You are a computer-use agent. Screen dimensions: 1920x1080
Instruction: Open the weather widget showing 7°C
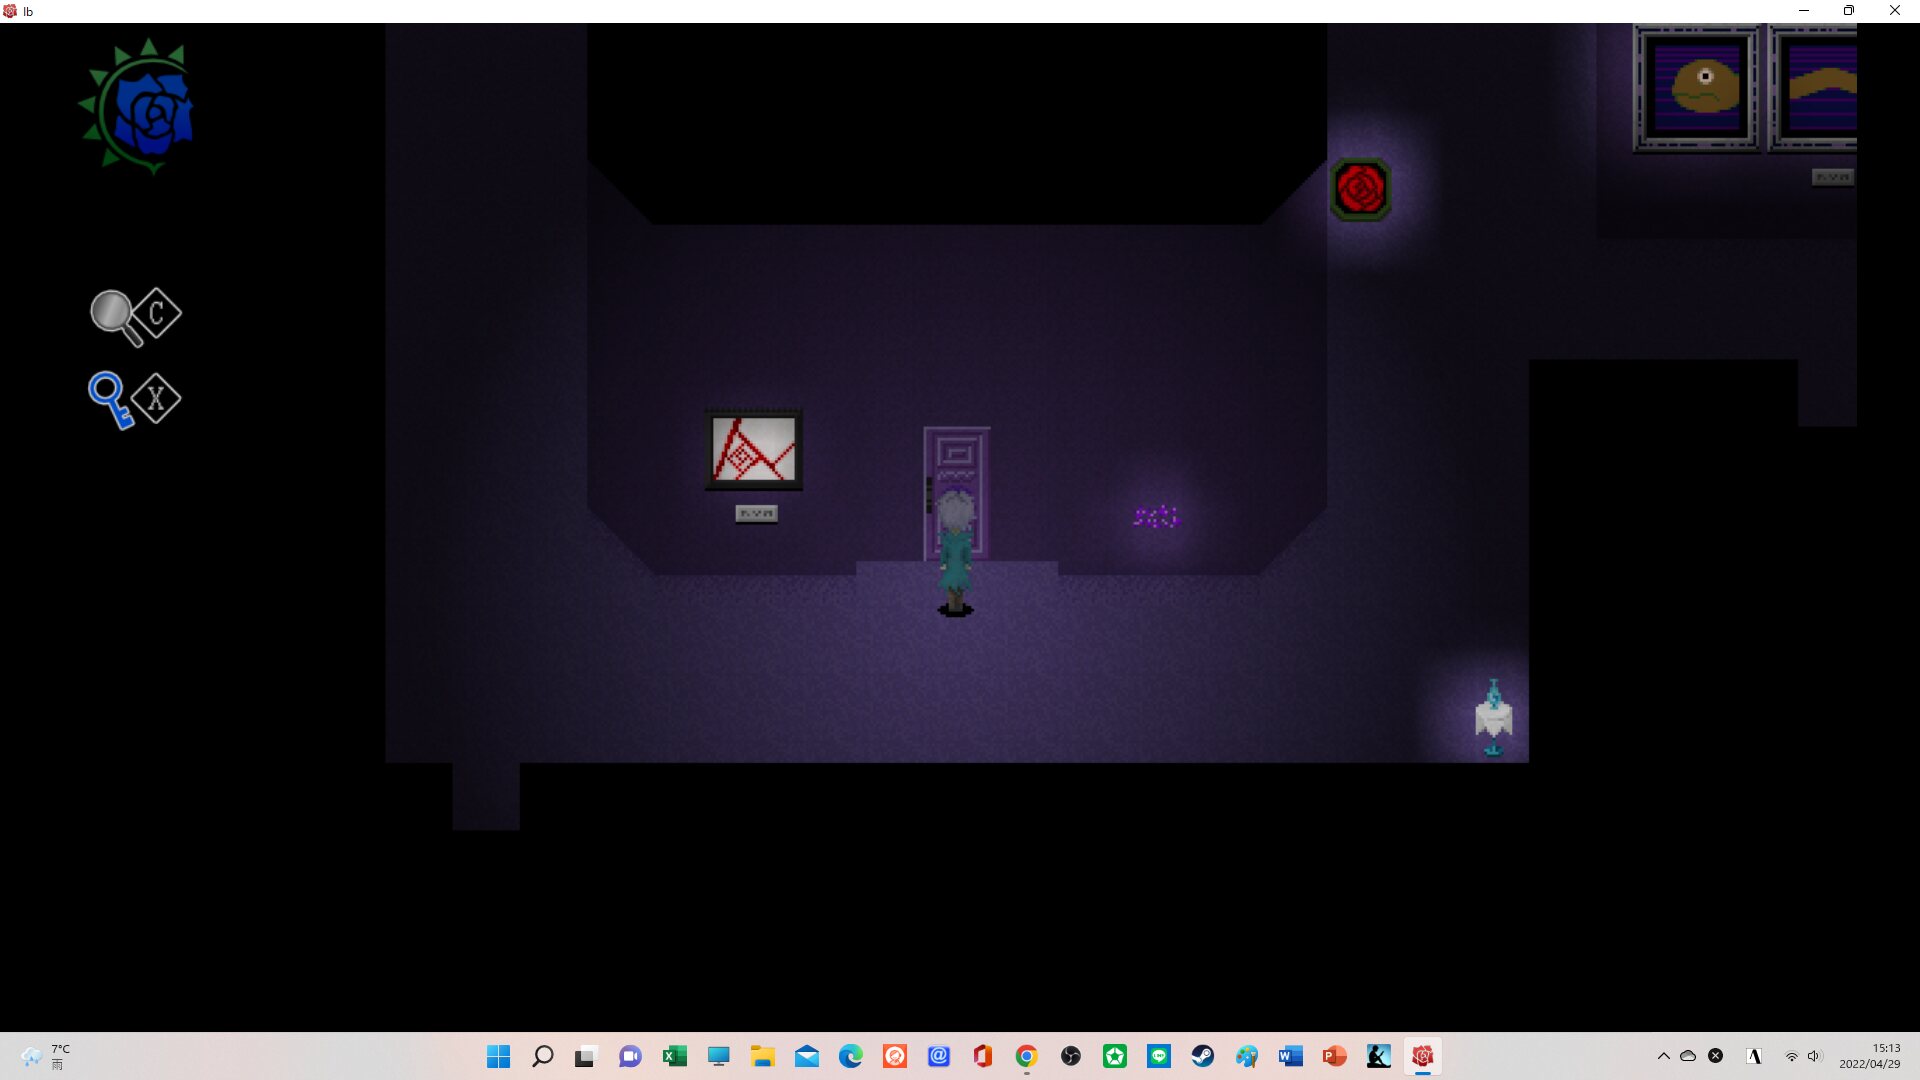[x=45, y=1056]
